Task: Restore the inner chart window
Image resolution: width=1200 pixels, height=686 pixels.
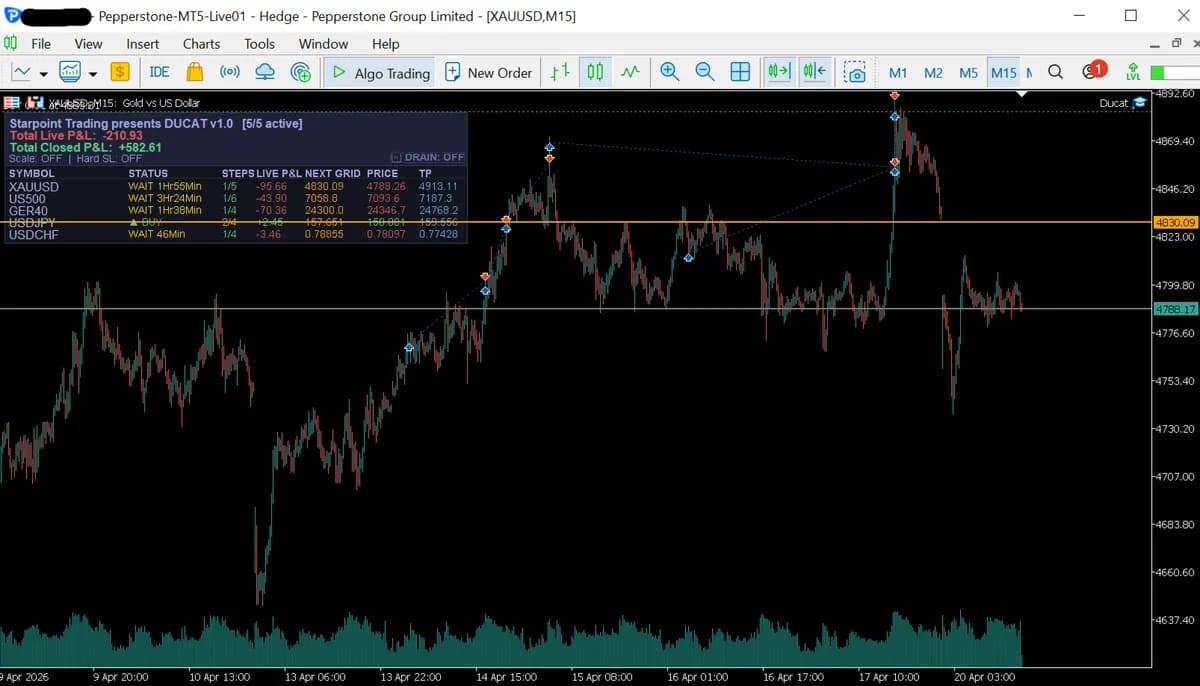Action: 1176,43
